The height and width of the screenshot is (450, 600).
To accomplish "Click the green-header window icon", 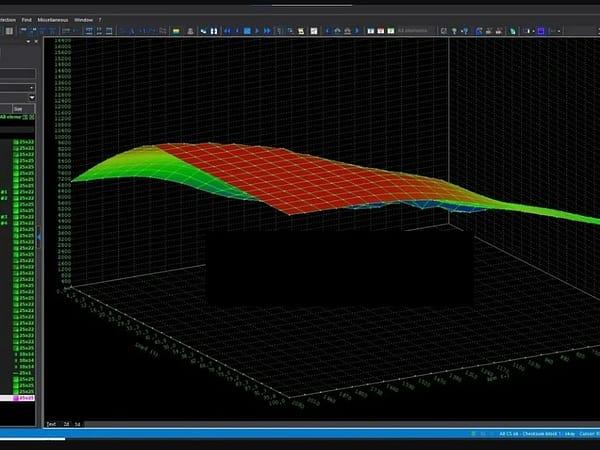I will [x=391, y=31].
